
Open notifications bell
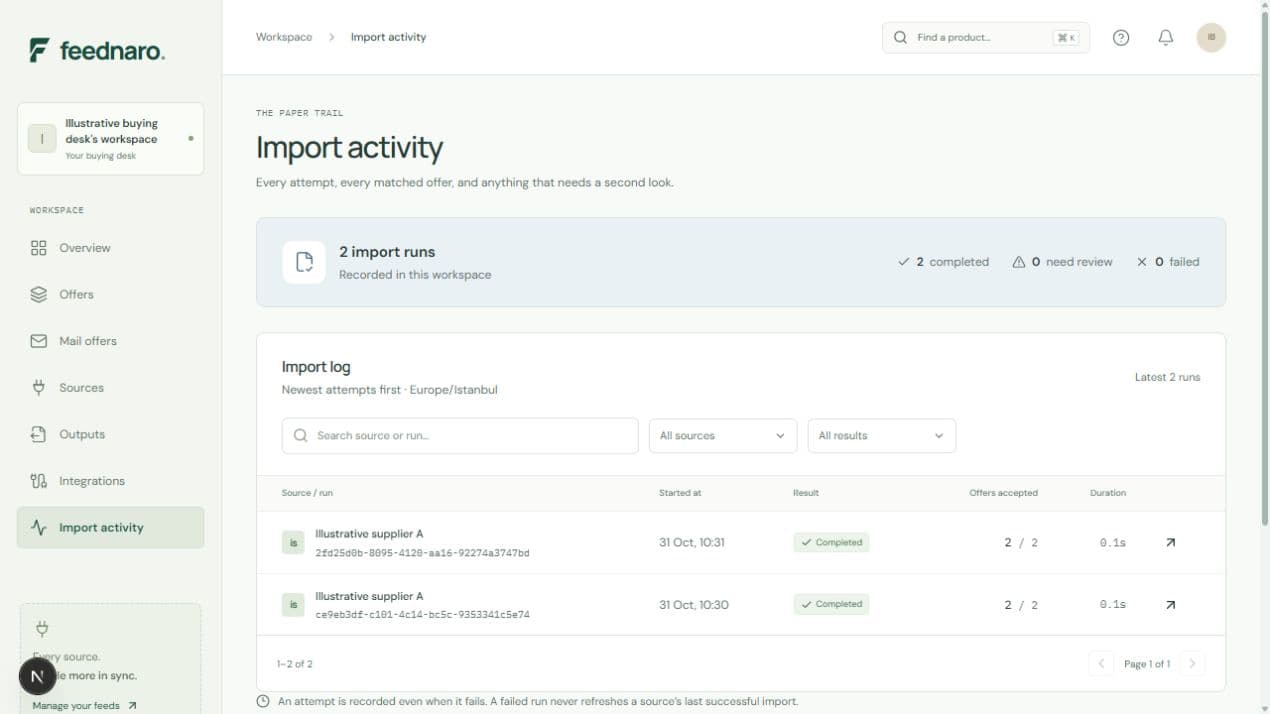click(1166, 37)
